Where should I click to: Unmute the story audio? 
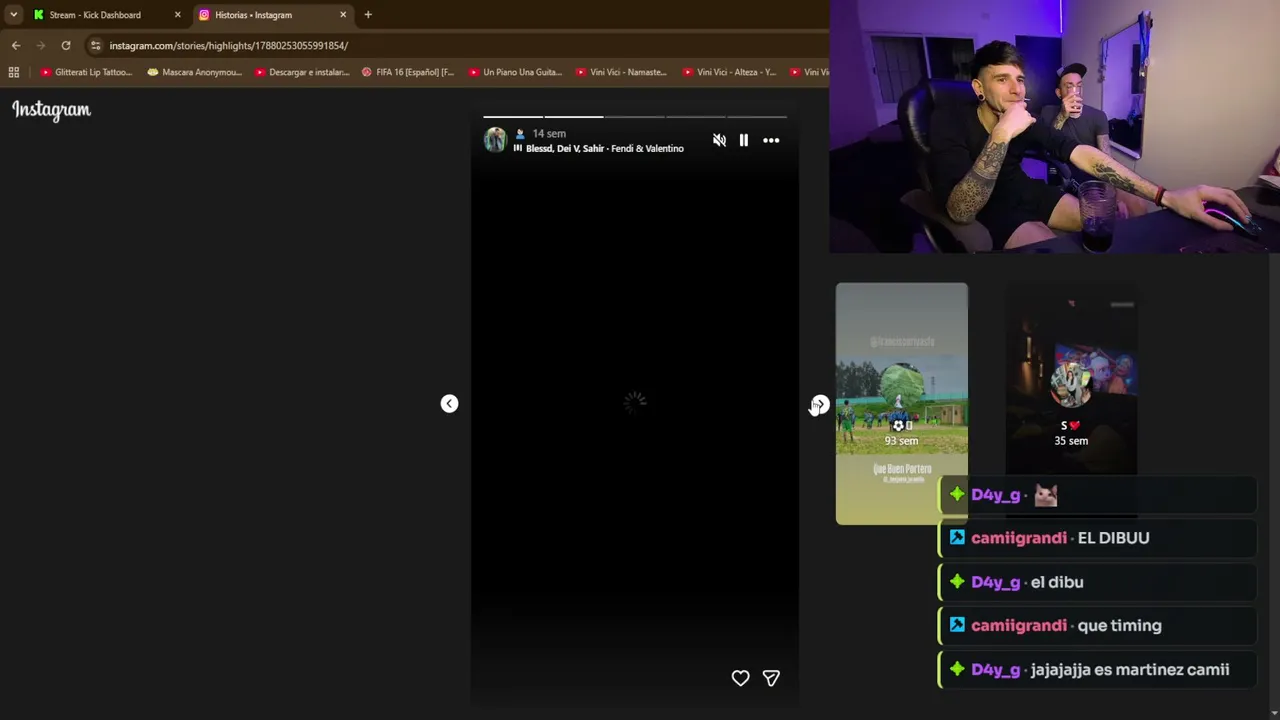[x=719, y=140]
